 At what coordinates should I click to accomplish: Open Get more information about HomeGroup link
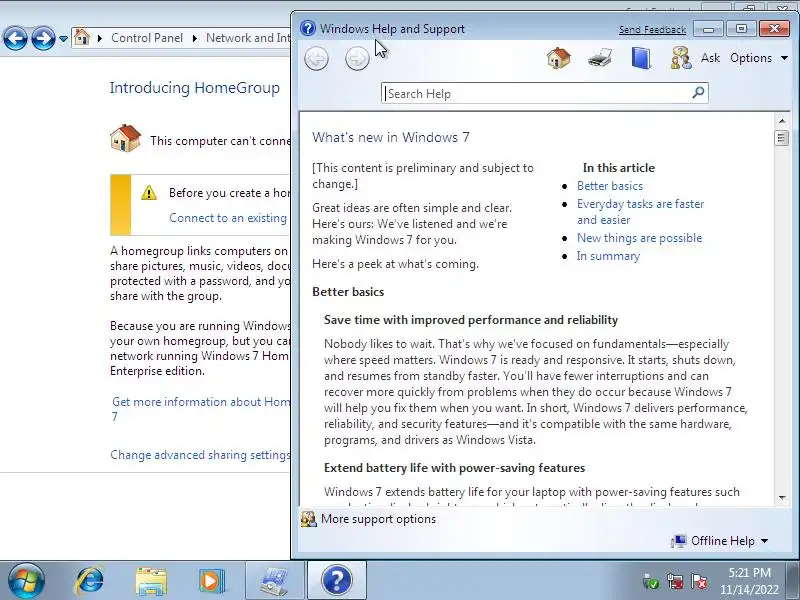pos(201,409)
